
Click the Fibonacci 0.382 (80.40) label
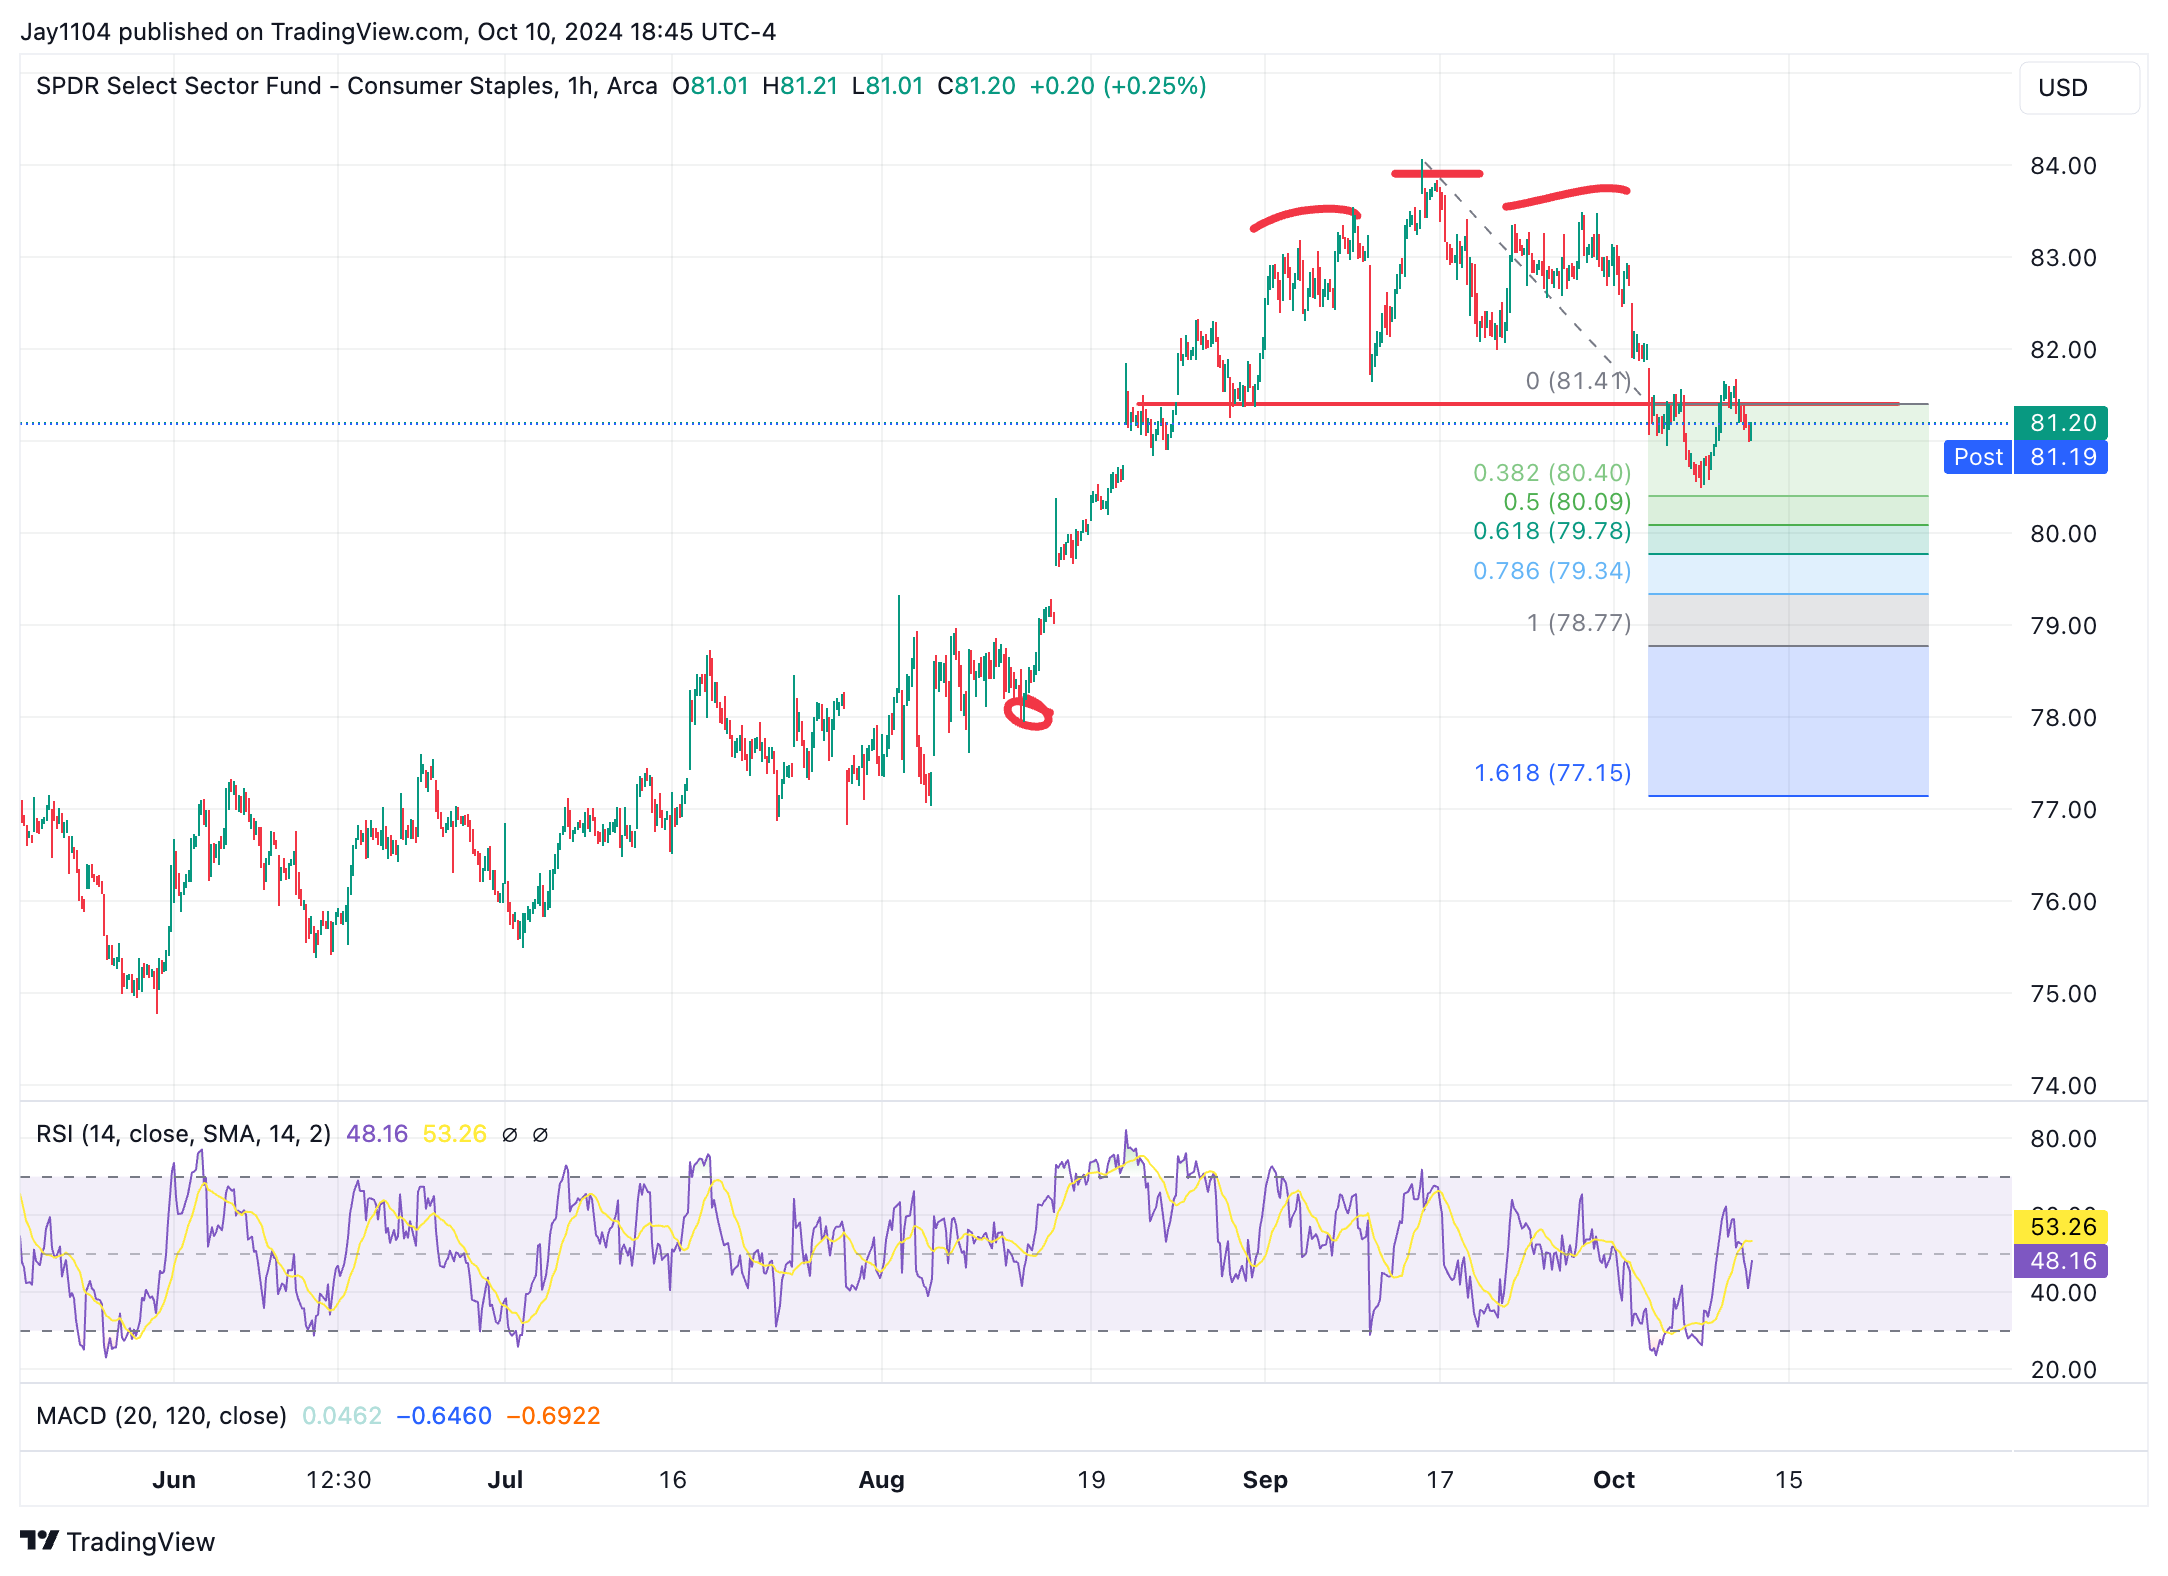pos(1552,472)
